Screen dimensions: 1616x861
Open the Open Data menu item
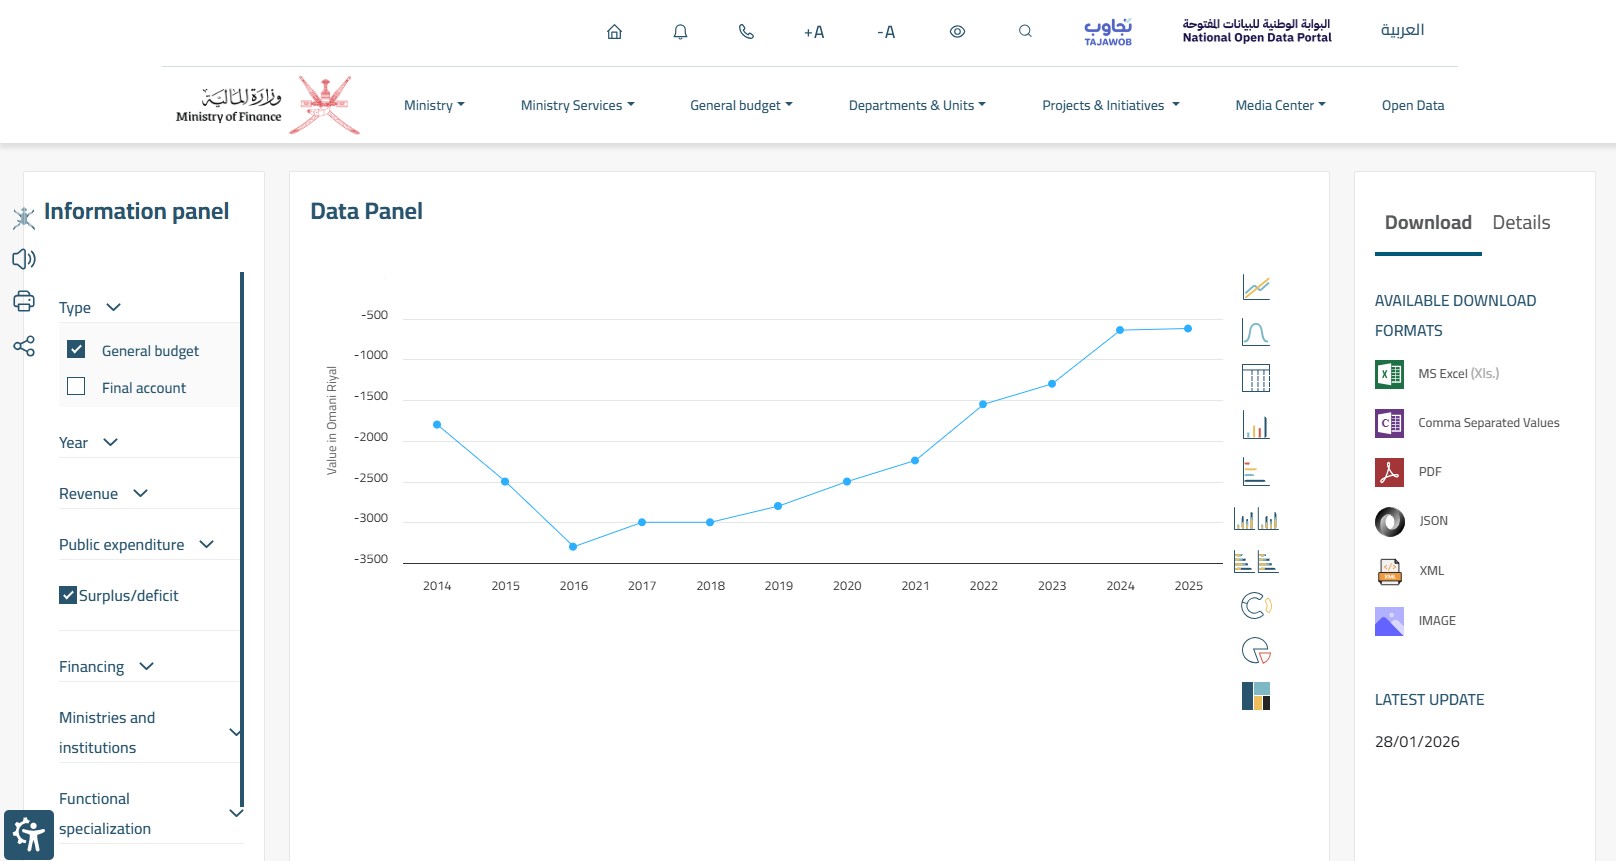1412,105
